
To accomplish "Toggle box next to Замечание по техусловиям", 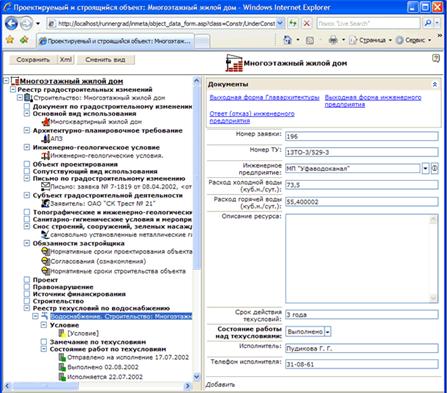I will tap(44, 342).
